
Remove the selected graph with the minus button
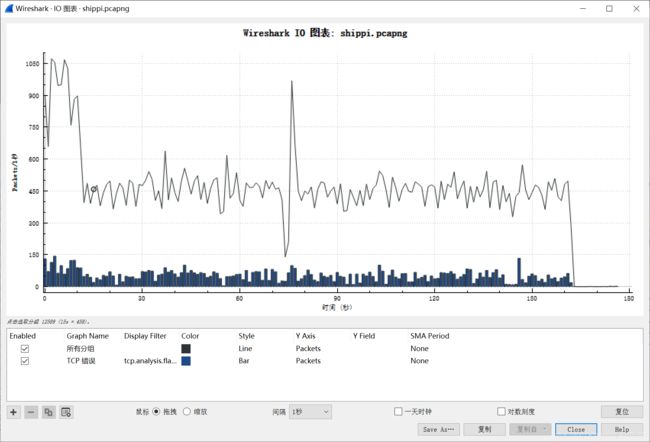coord(31,412)
